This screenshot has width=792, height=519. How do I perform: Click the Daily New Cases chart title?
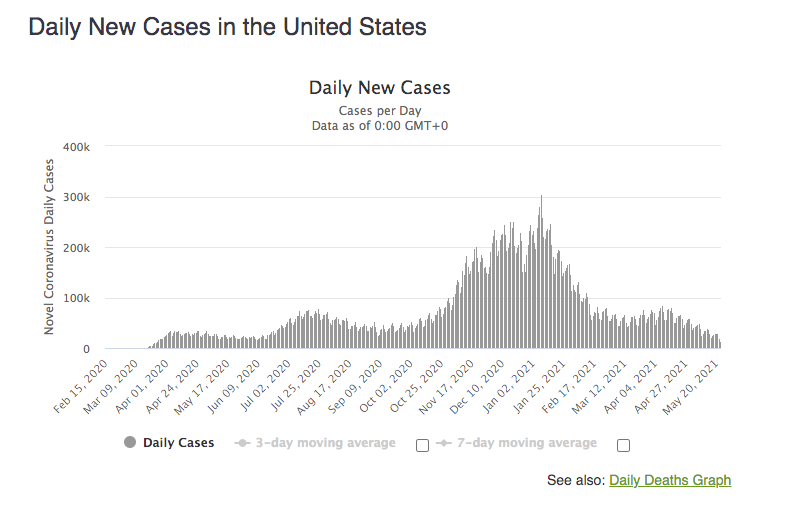coord(379,88)
